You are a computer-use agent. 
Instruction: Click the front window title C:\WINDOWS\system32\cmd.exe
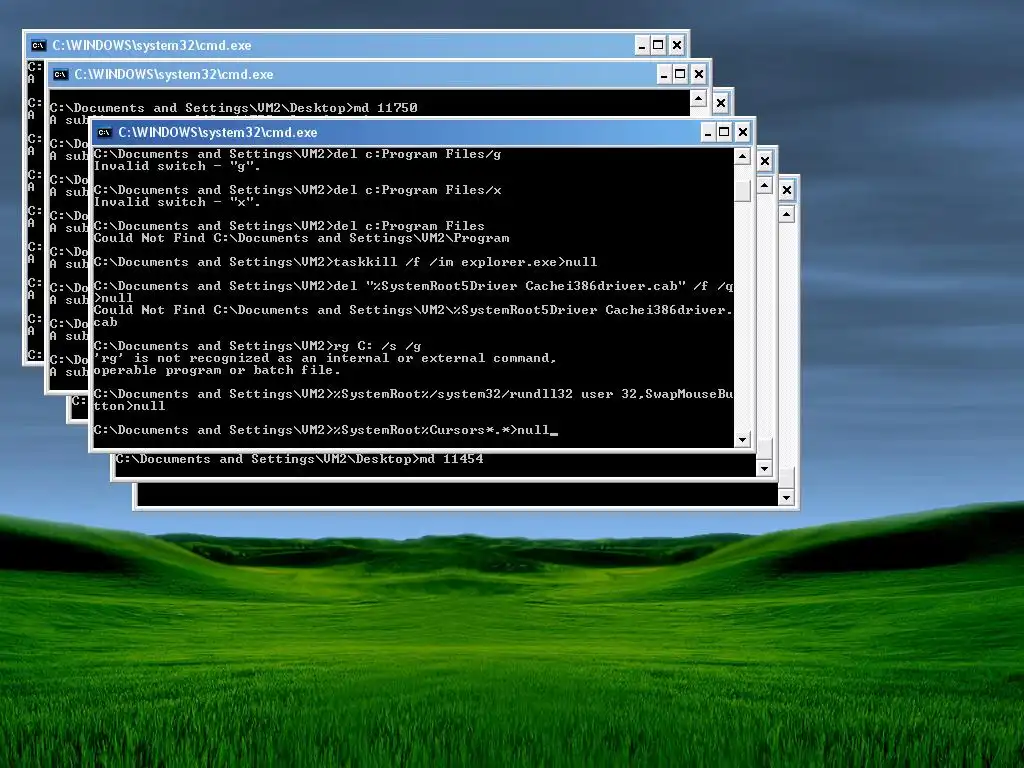pos(217,133)
